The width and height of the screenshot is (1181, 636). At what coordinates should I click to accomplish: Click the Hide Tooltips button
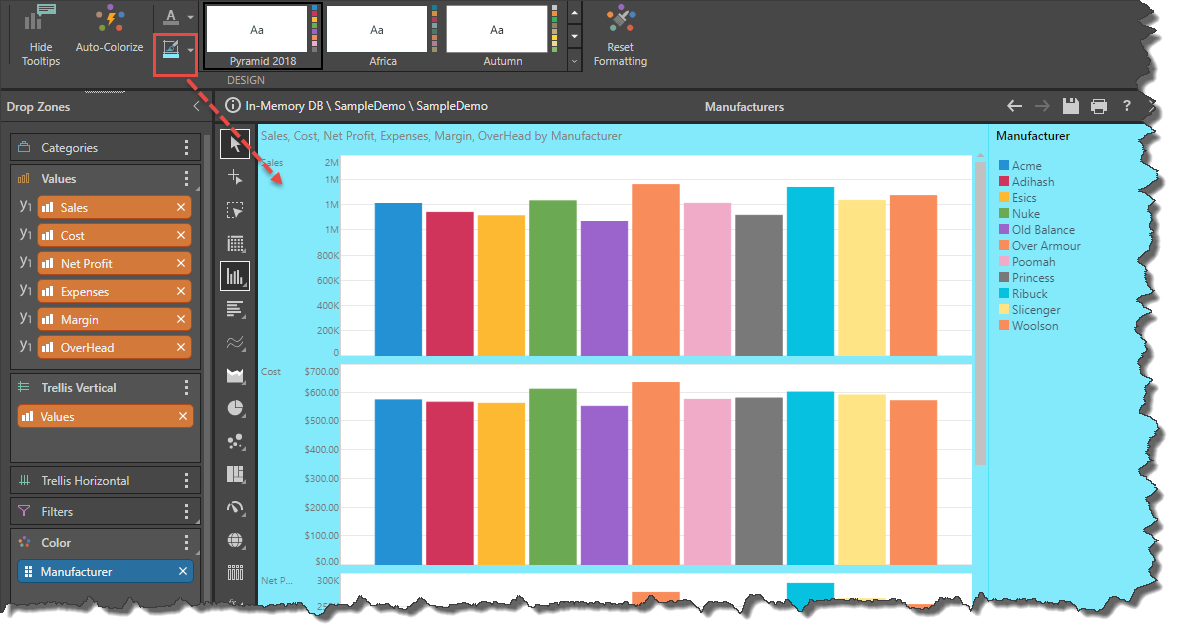pos(41,35)
